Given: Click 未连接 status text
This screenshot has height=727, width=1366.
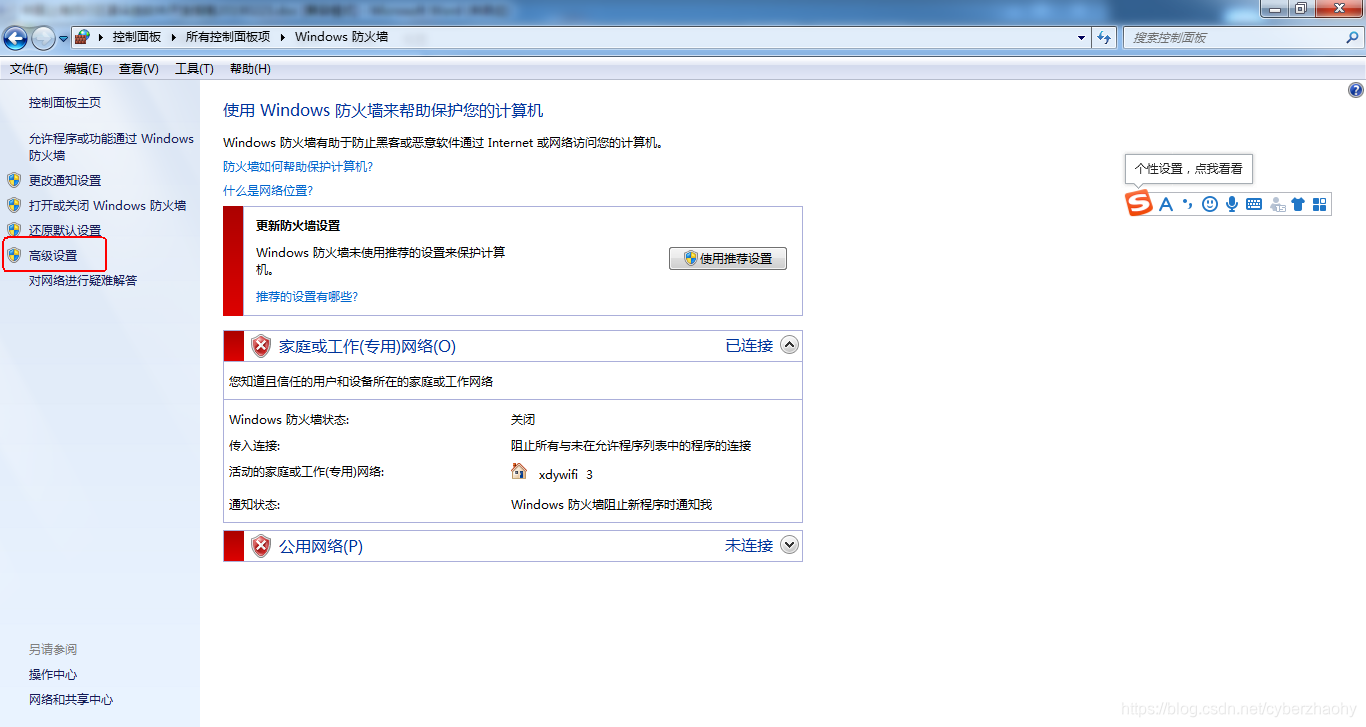Looking at the screenshot, I should (749, 546).
